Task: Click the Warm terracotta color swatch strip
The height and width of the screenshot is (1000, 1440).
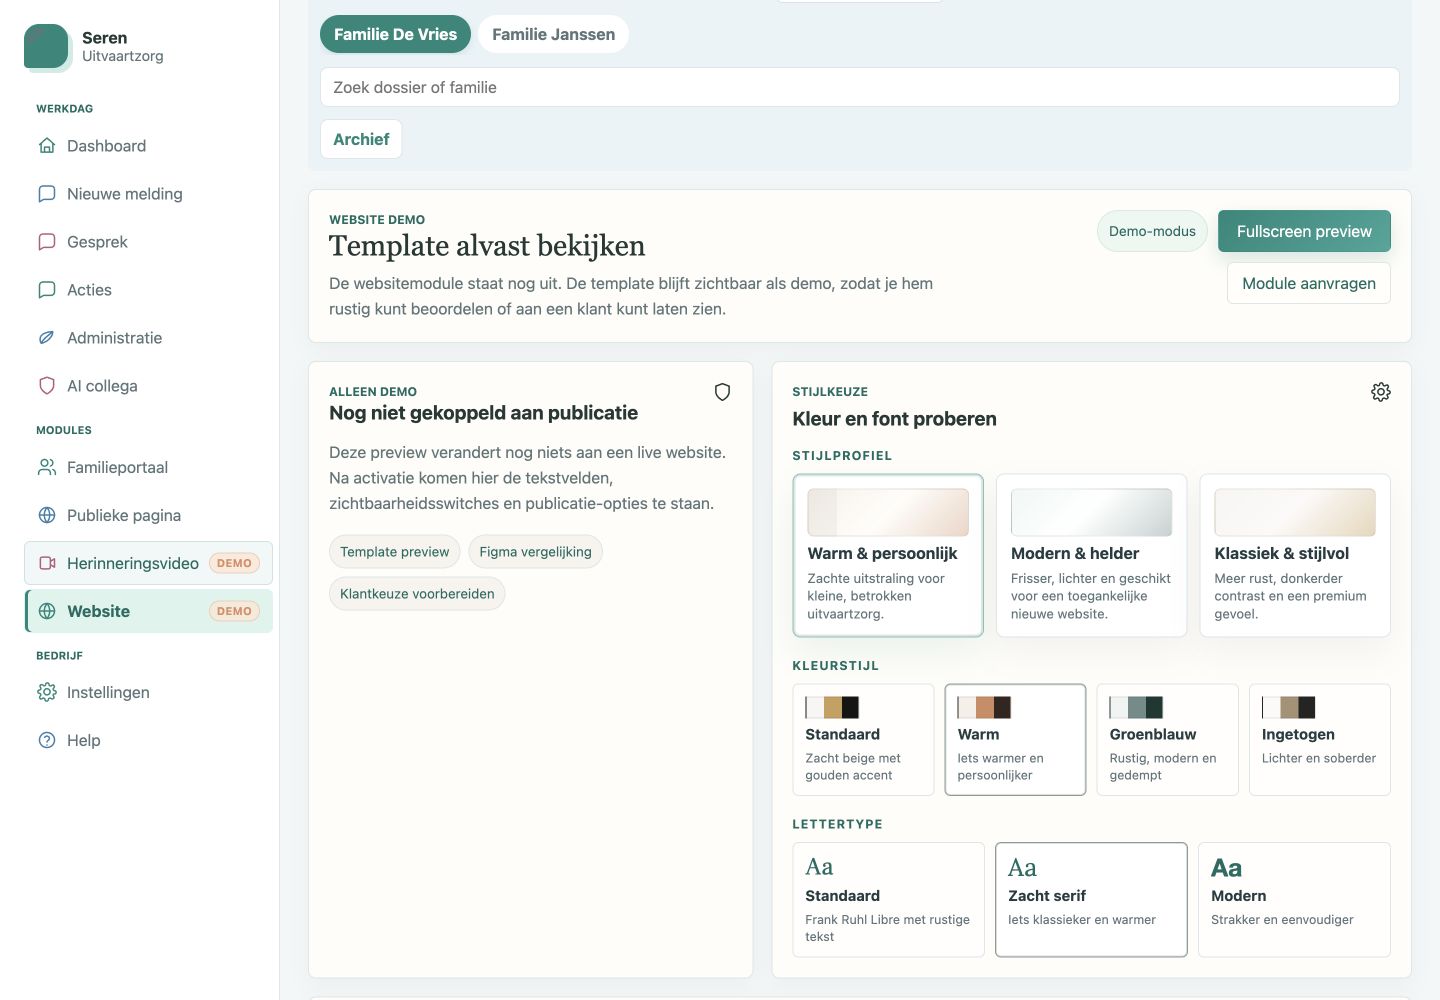Action: point(984,708)
